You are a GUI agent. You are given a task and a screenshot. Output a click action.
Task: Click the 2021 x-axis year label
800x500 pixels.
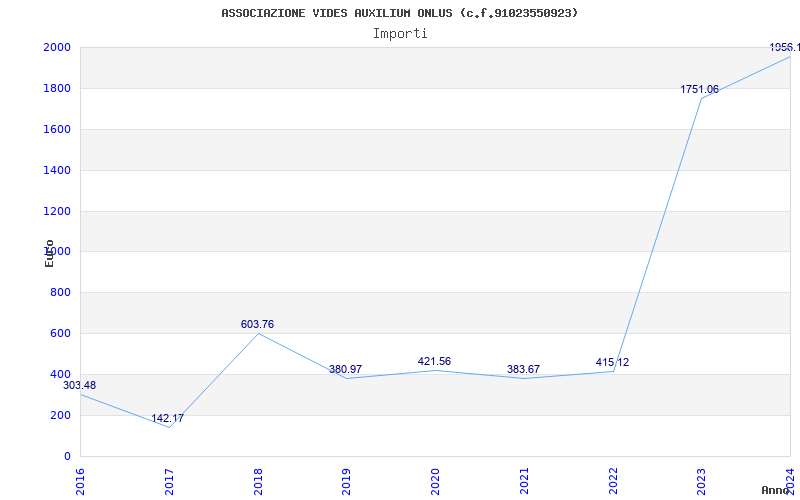pyautogui.click(x=524, y=482)
